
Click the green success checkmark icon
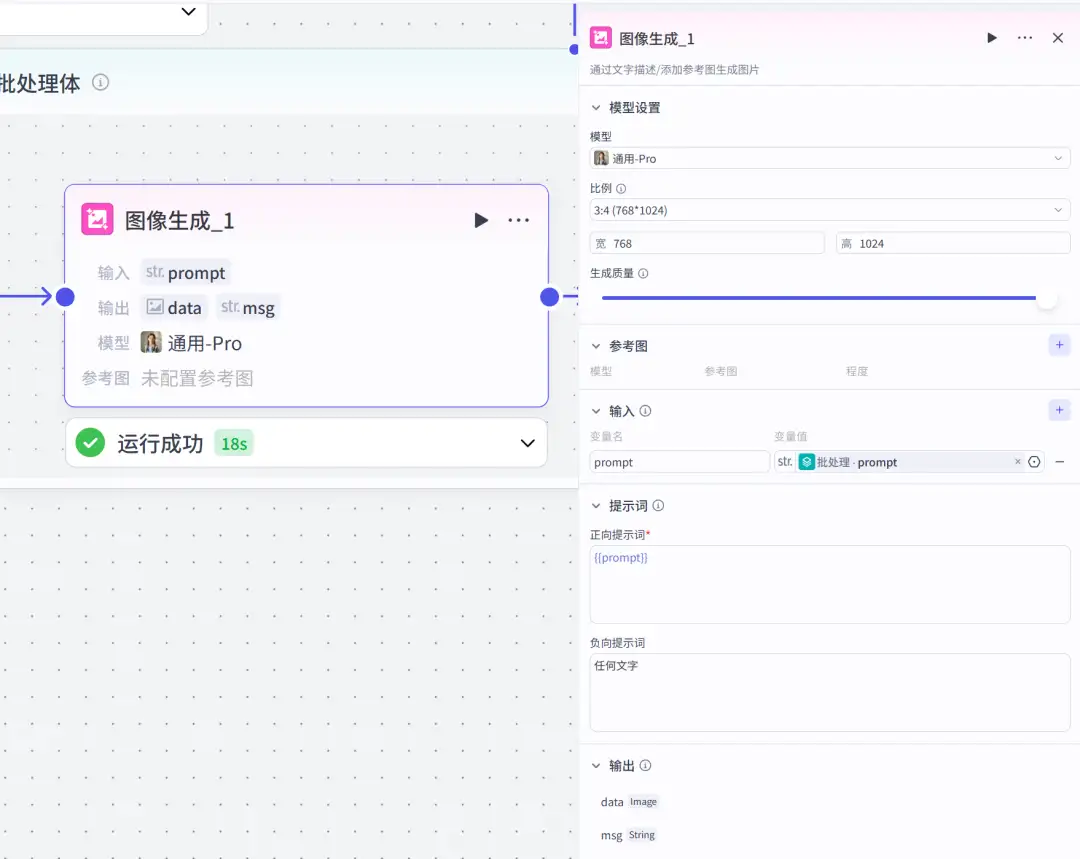coord(90,443)
